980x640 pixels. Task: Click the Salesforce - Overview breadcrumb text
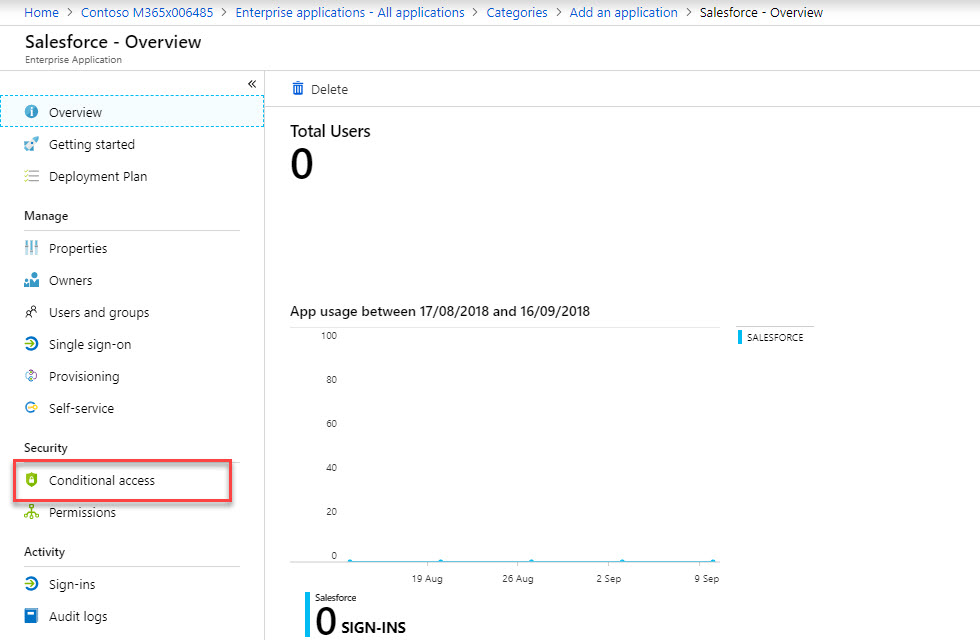761,12
